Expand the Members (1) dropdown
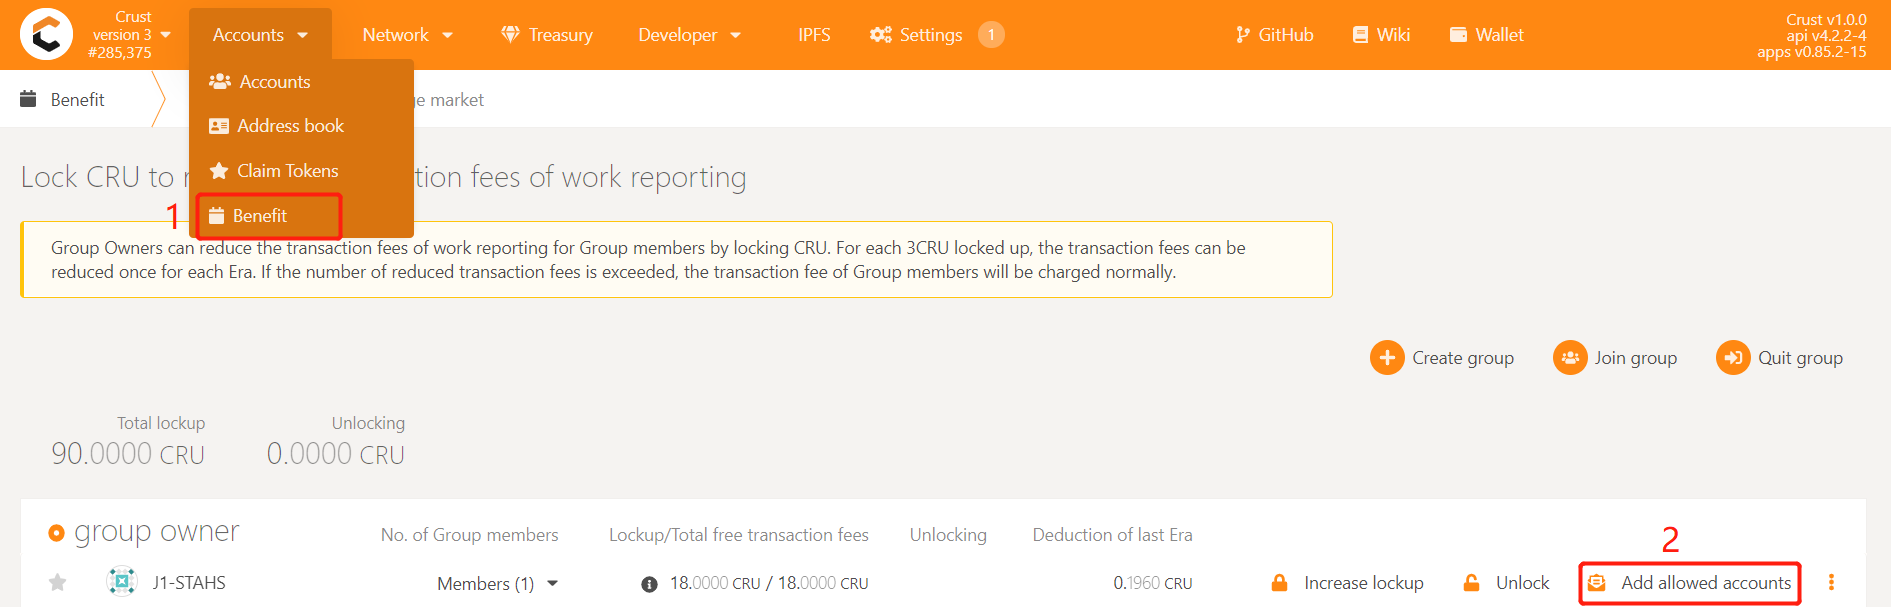The width and height of the screenshot is (1891, 607). coord(497,583)
